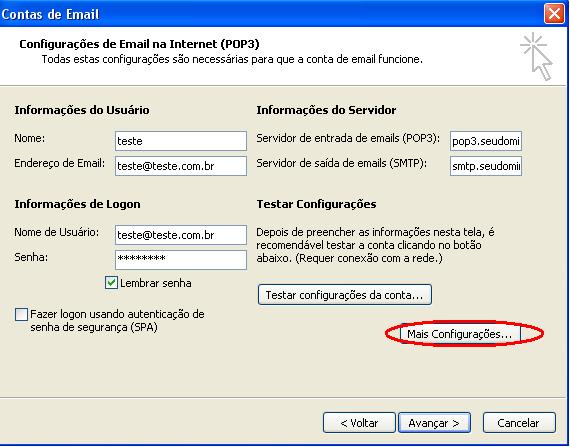Cancel the email account setup

point(519,423)
